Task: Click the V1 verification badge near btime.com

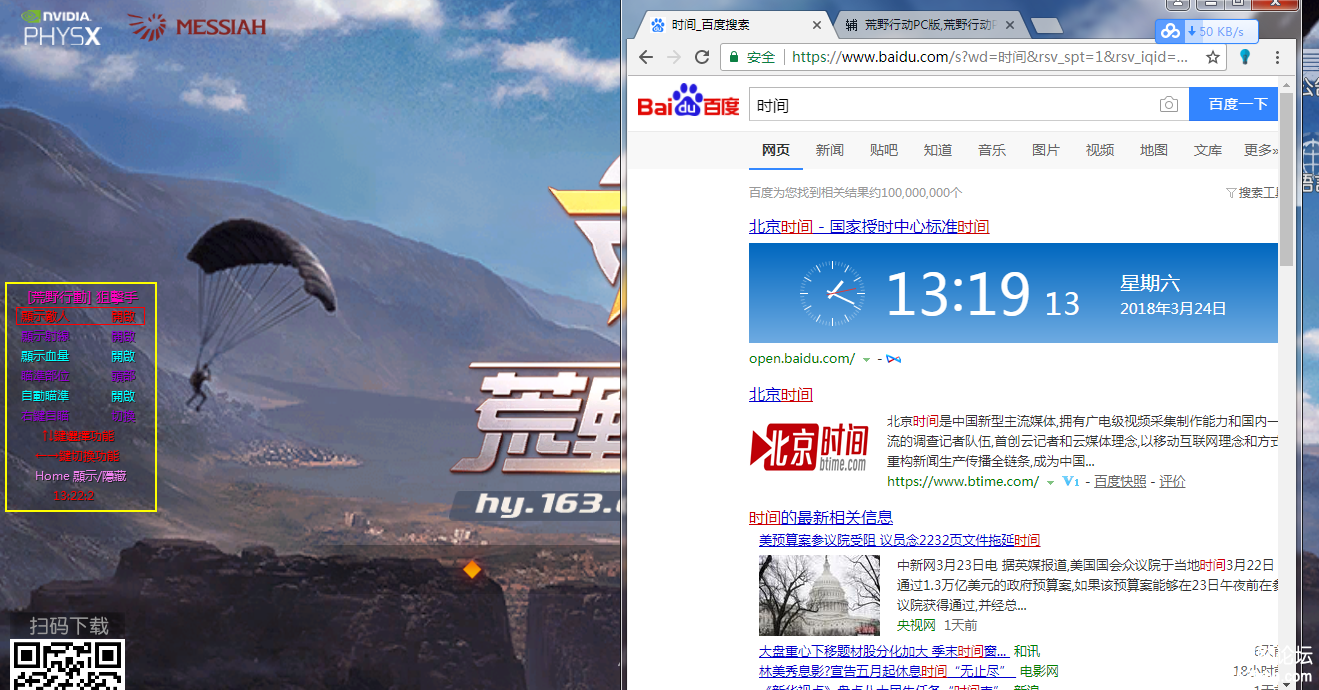Action: click(1071, 481)
